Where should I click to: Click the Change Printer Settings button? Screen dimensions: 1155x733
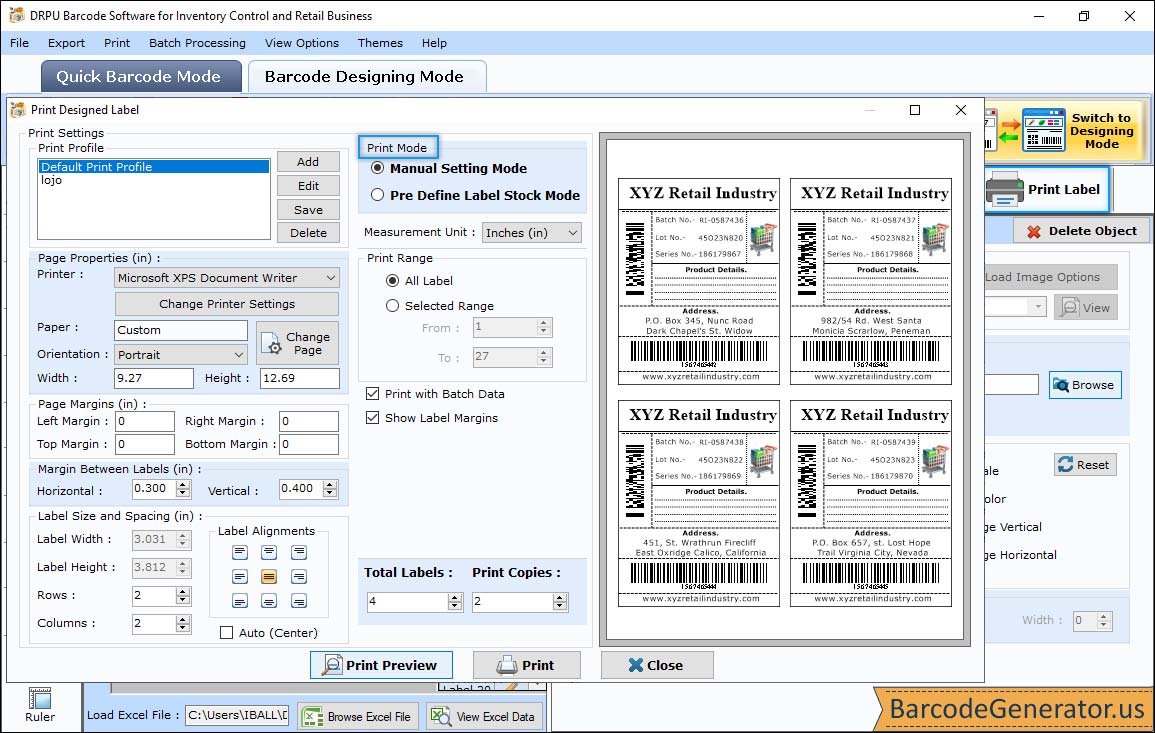(227, 304)
